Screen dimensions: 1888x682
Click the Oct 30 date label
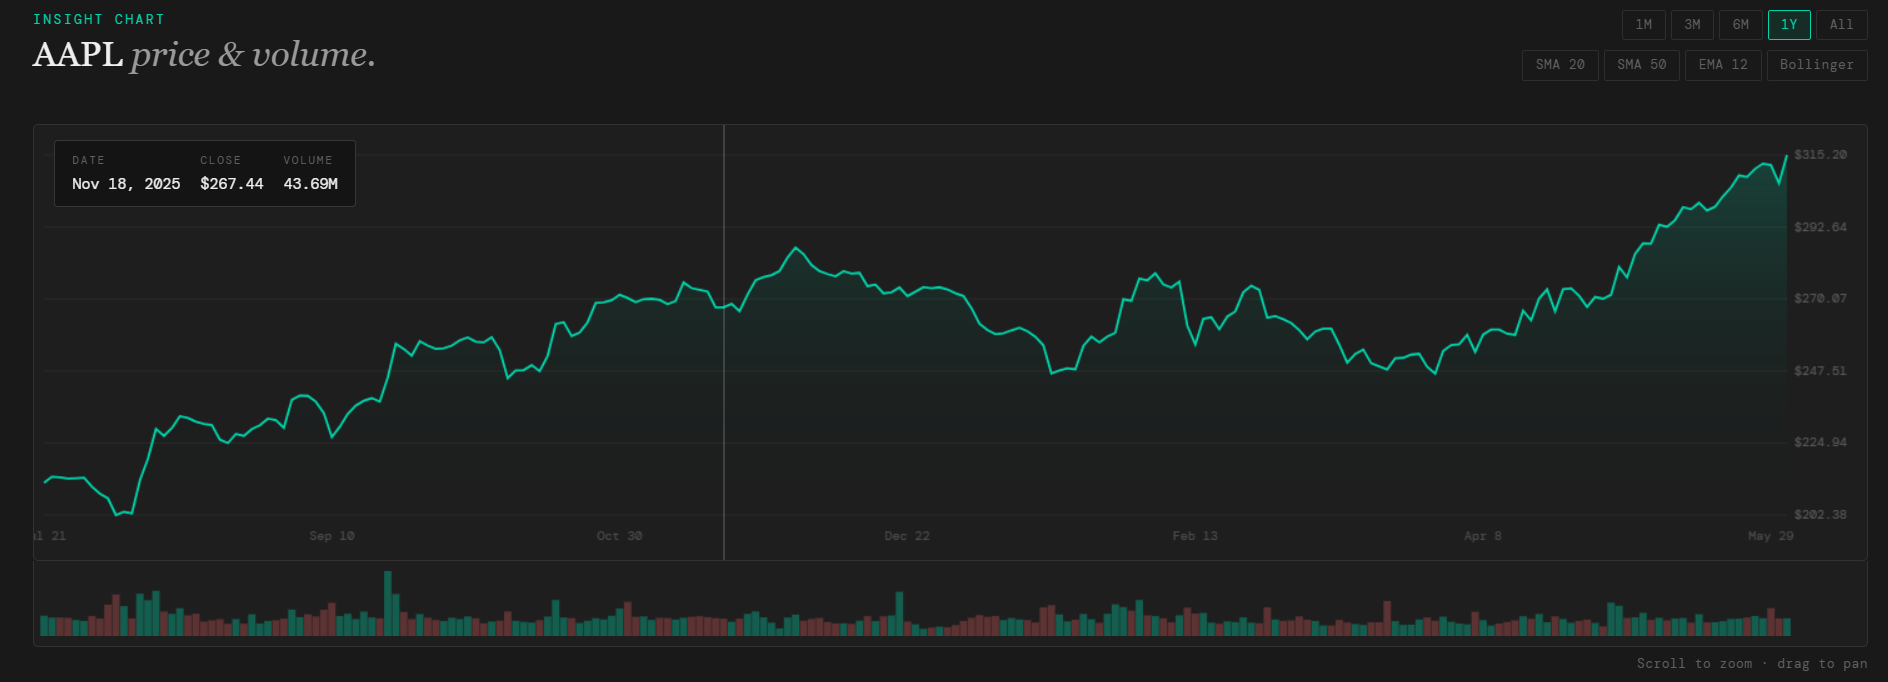pyautogui.click(x=620, y=536)
